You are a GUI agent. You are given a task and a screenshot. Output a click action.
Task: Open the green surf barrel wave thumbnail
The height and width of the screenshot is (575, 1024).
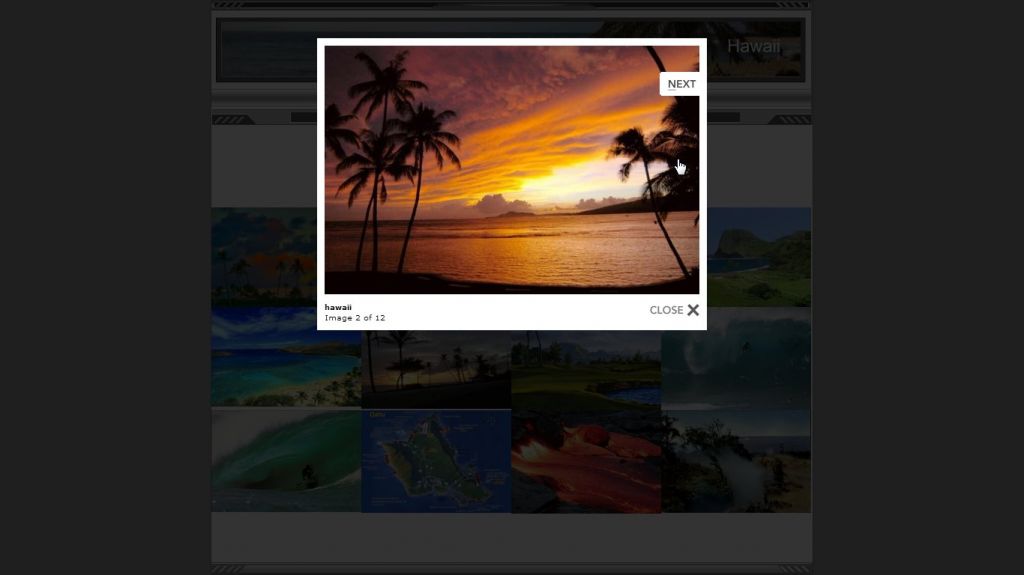point(285,460)
